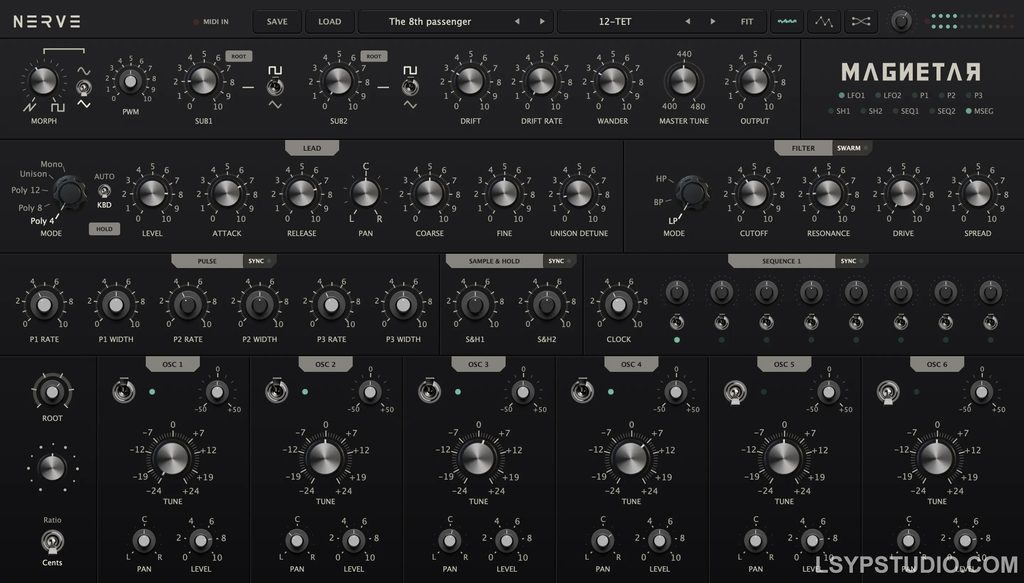Activate the HOLD button
Image resolution: width=1024 pixels, height=583 pixels.
point(104,229)
